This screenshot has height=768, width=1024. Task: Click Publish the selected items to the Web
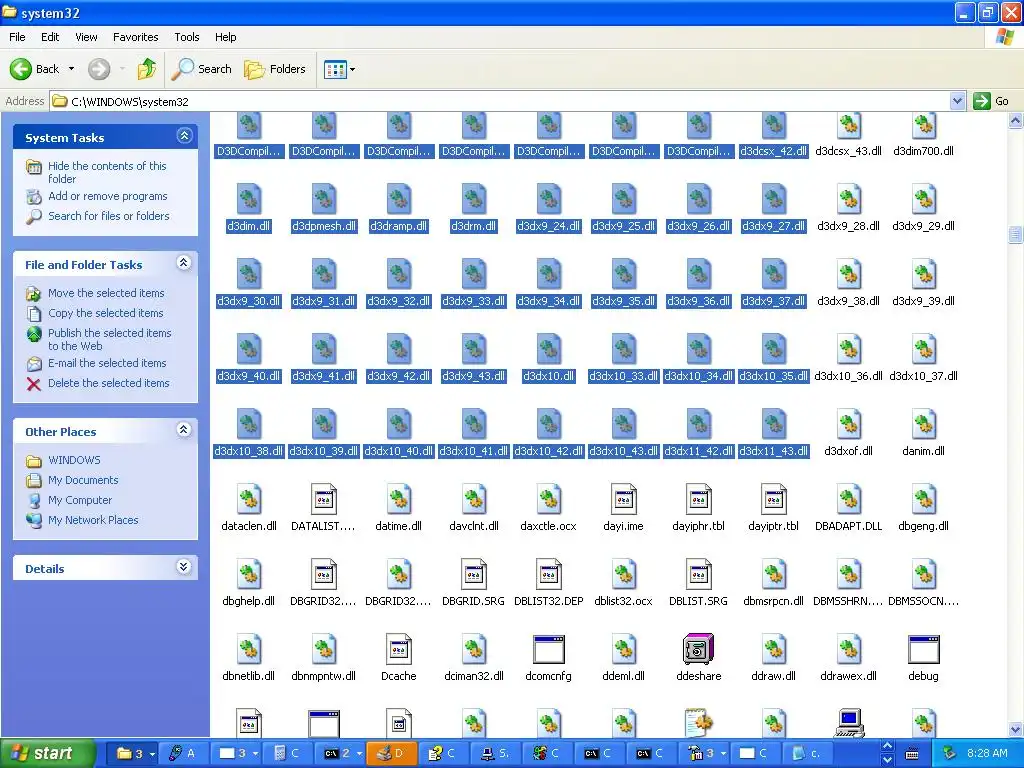(x=109, y=340)
